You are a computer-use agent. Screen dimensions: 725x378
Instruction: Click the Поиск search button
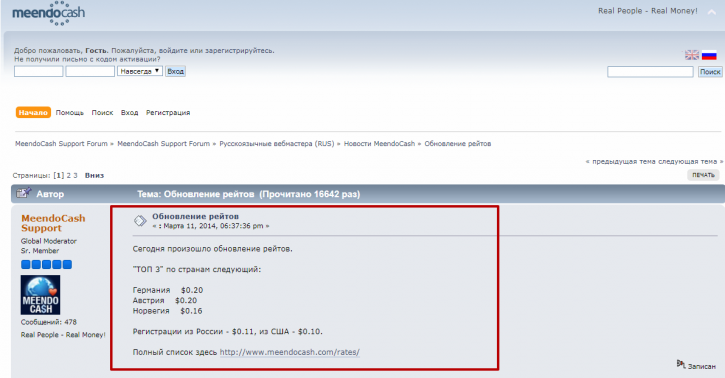coord(710,72)
